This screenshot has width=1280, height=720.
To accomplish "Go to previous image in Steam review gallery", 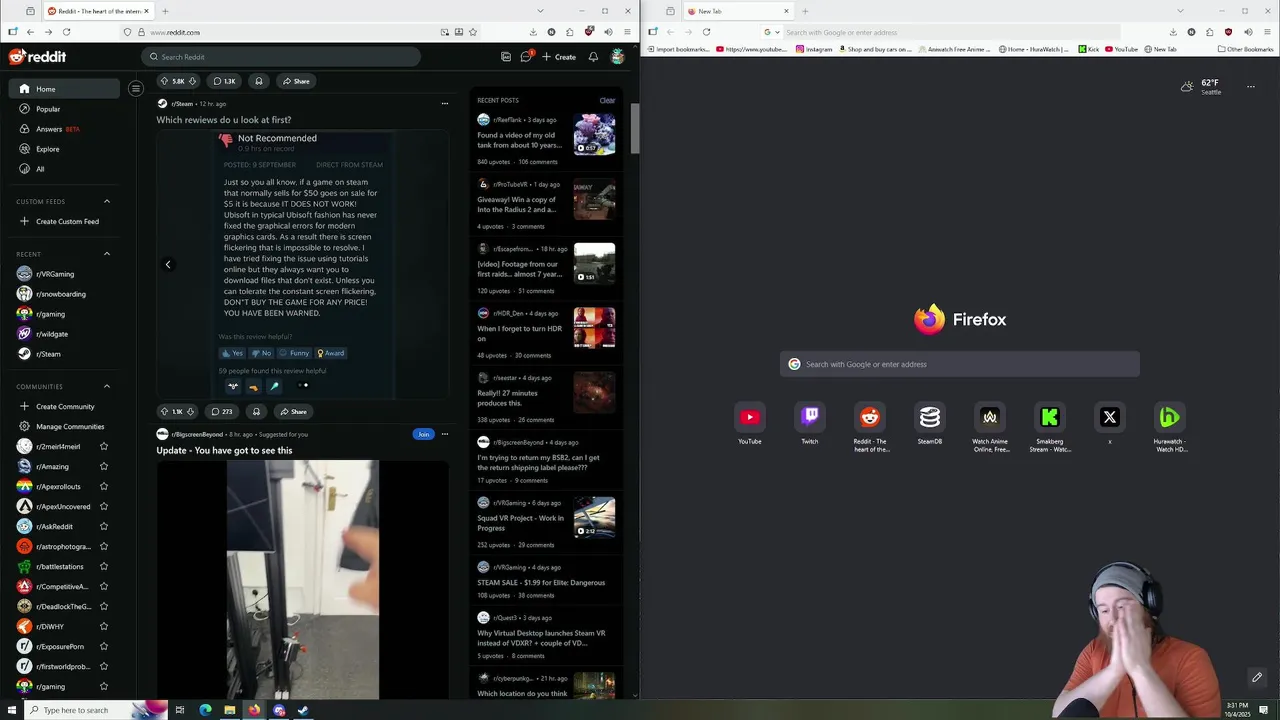I will point(168,264).
